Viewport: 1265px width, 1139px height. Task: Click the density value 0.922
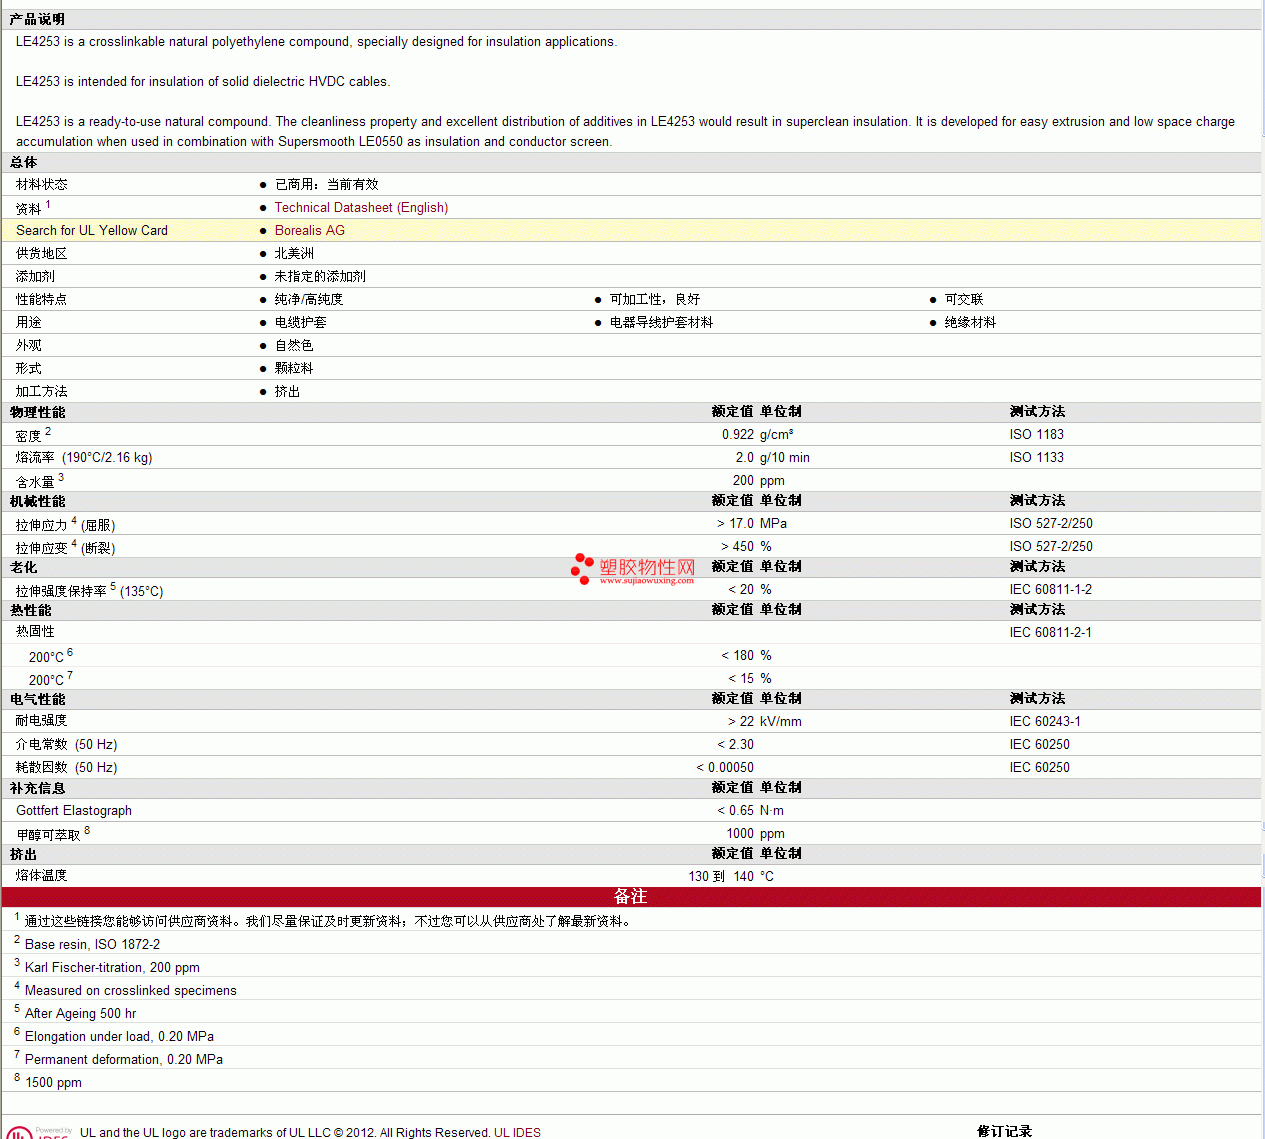point(738,435)
